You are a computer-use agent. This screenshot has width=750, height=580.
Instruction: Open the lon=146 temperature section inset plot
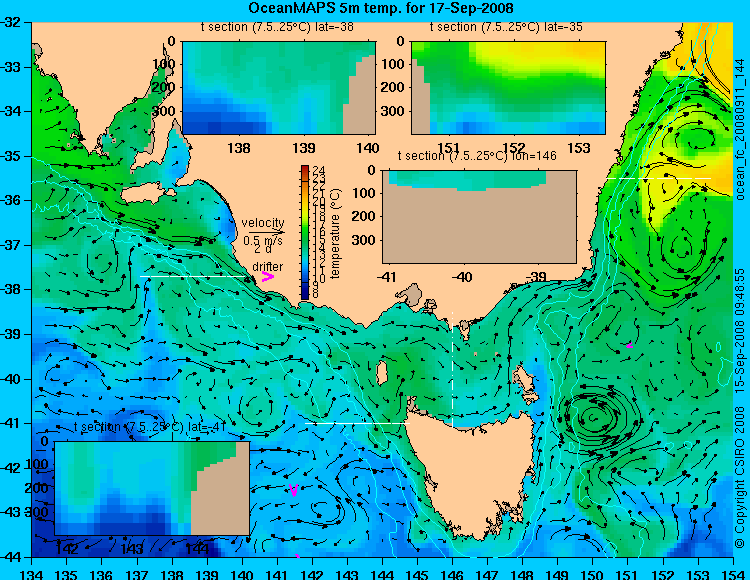point(479,217)
